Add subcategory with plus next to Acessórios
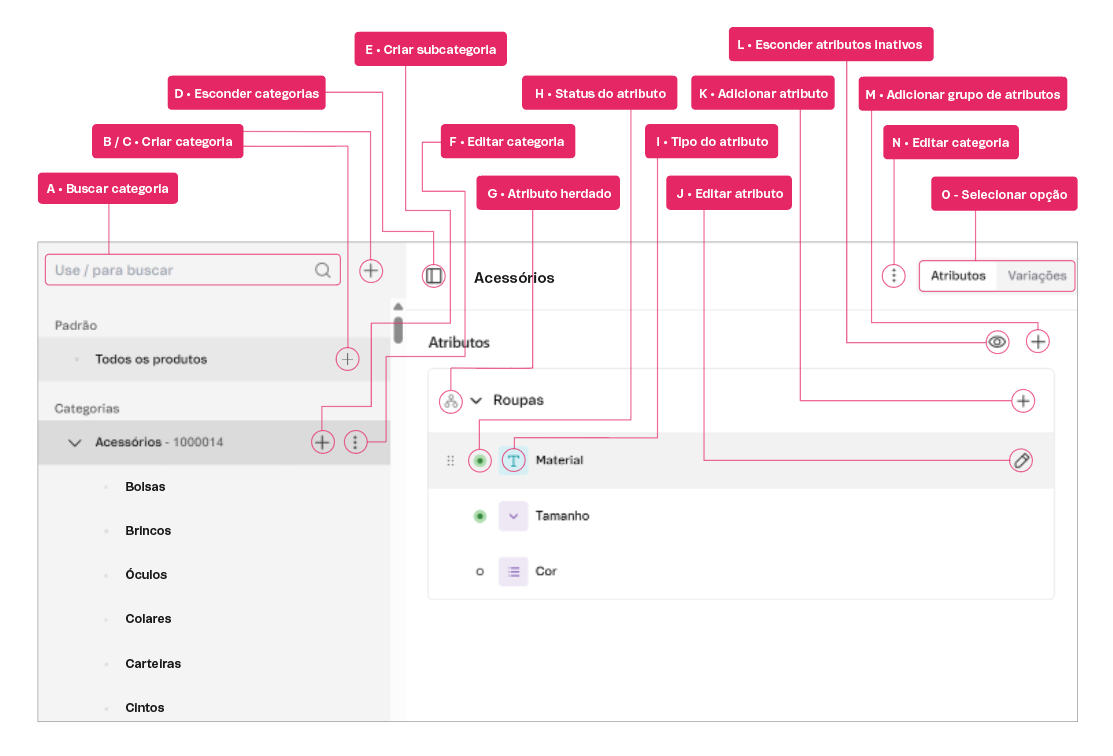 (322, 442)
